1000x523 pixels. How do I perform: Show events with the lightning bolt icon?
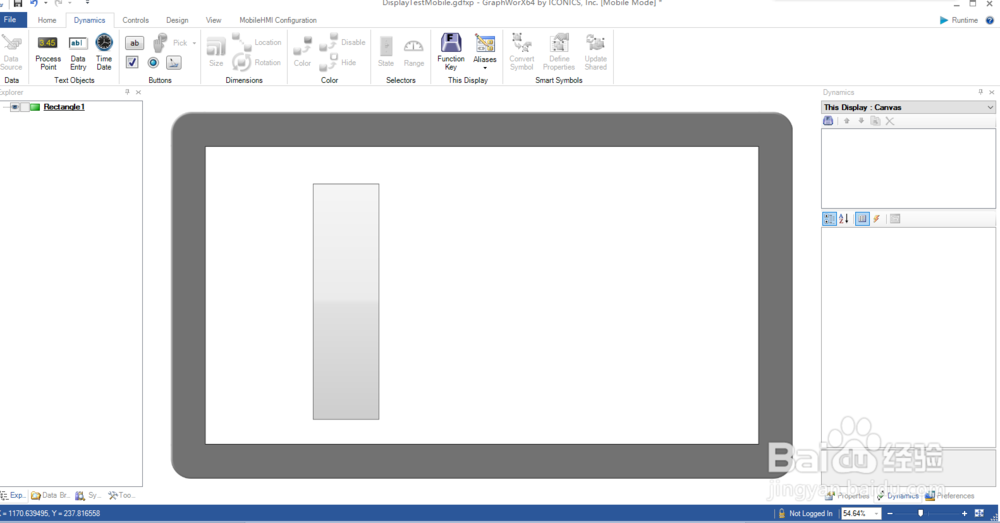click(877, 219)
